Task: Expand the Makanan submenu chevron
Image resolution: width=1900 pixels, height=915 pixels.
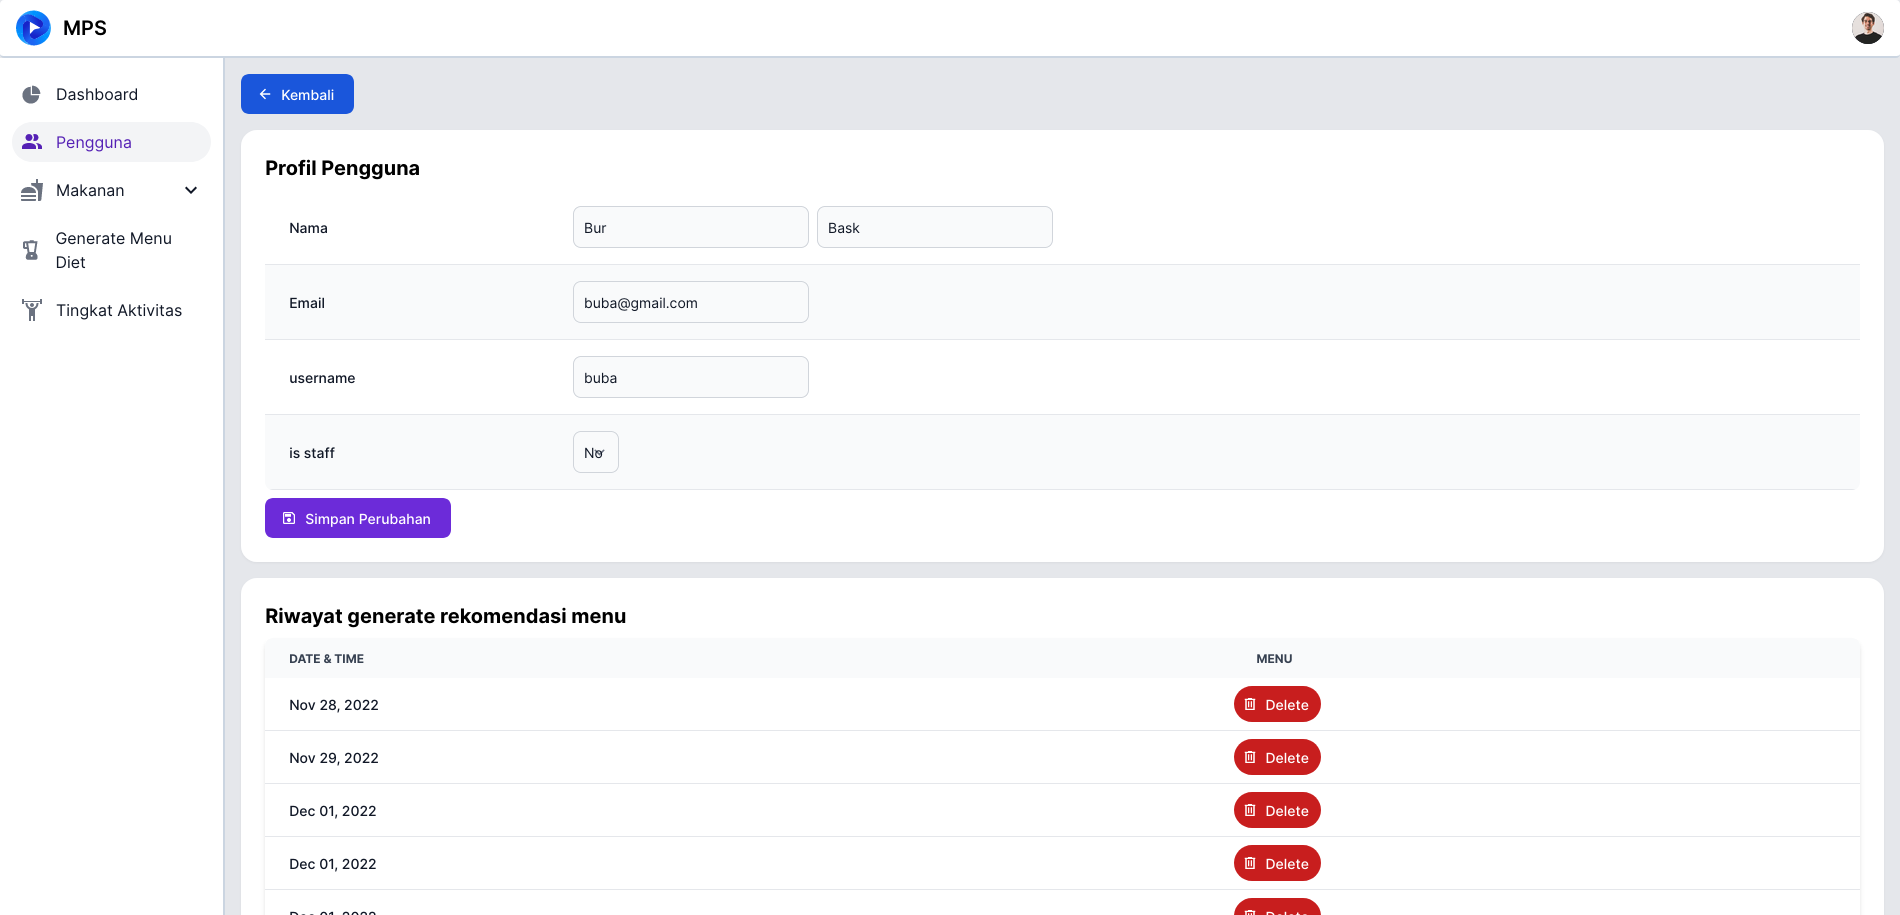Action: [x=191, y=190]
